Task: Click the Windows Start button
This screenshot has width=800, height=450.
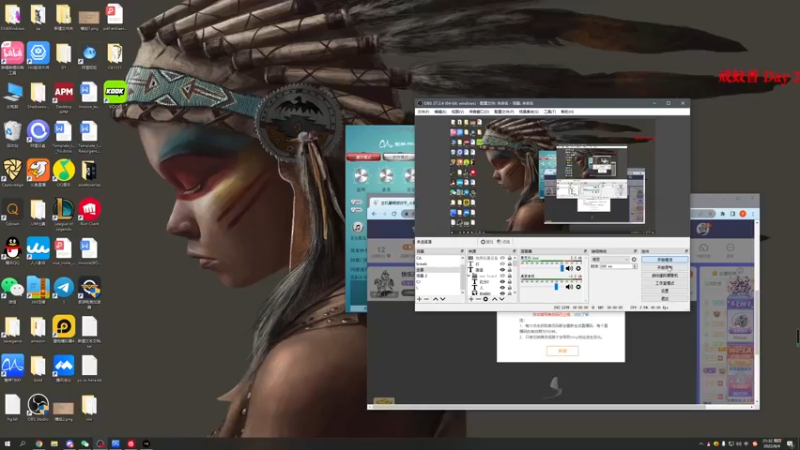Action: click(7, 444)
